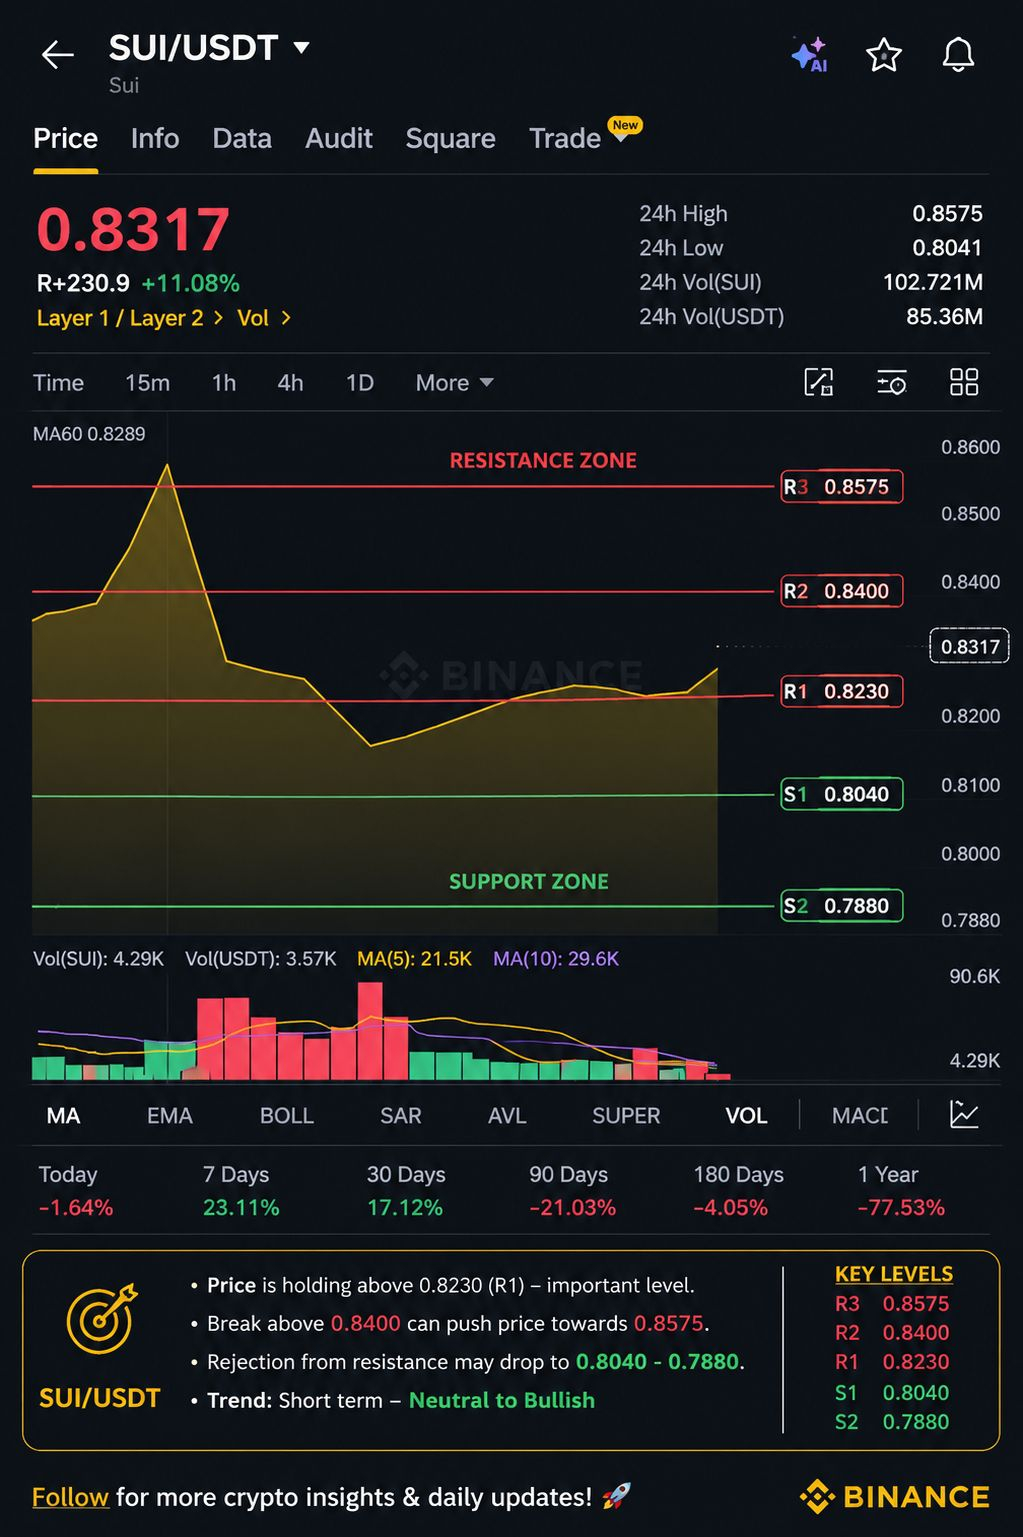Screen dimensions: 1023x1537
Task: Tap the 24h Vol(USDT) 85.36M value
Action: click(944, 317)
